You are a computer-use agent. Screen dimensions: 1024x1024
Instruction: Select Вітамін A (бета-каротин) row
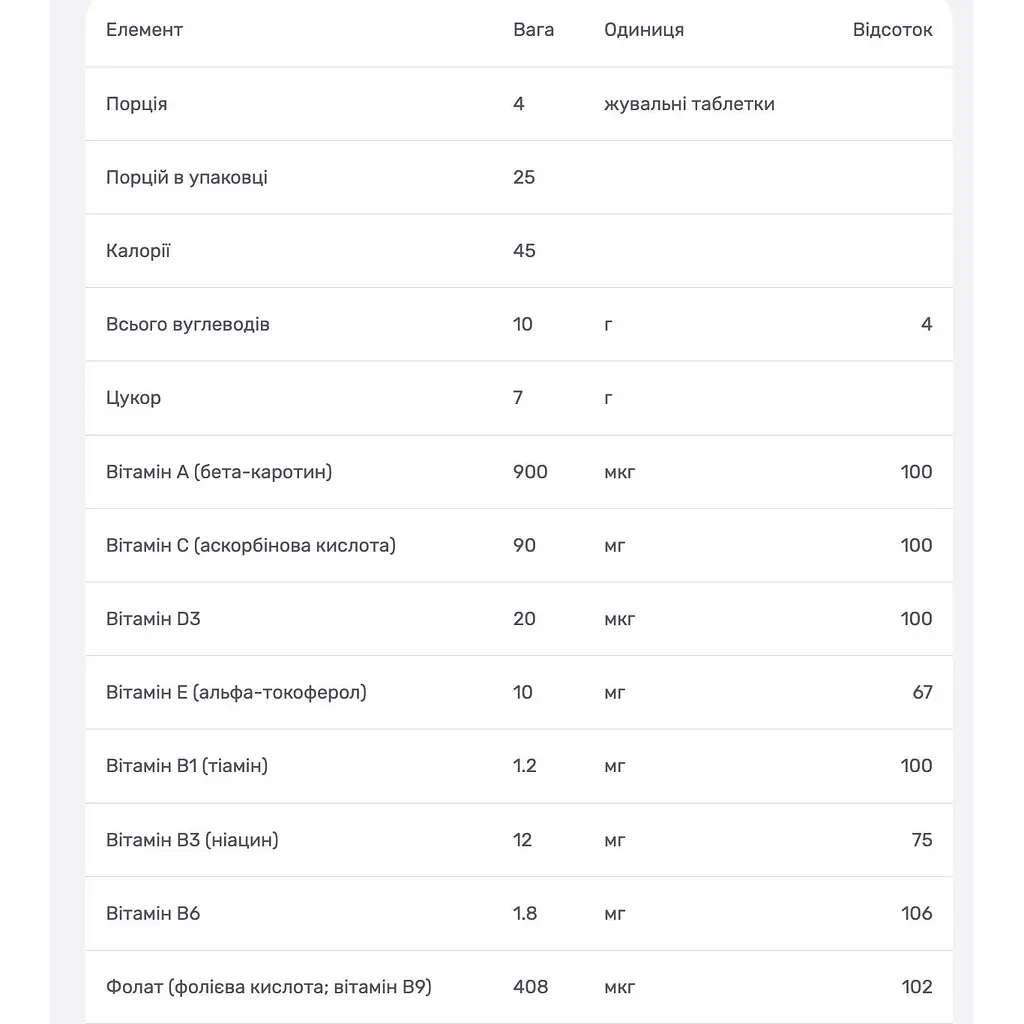coord(519,472)
